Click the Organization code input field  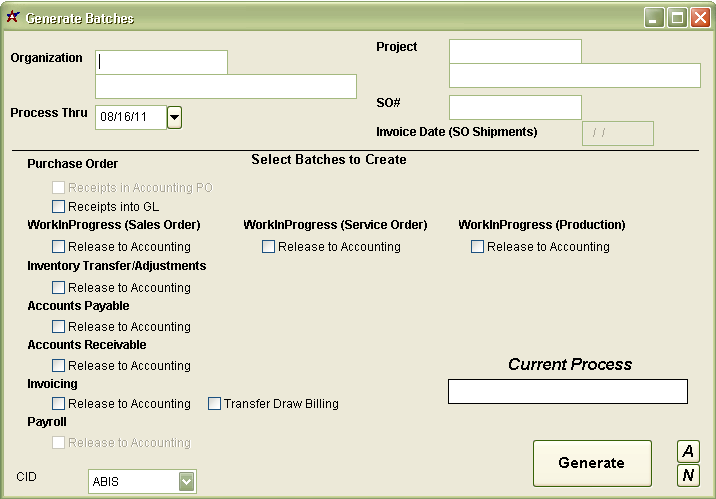[161, 62]
